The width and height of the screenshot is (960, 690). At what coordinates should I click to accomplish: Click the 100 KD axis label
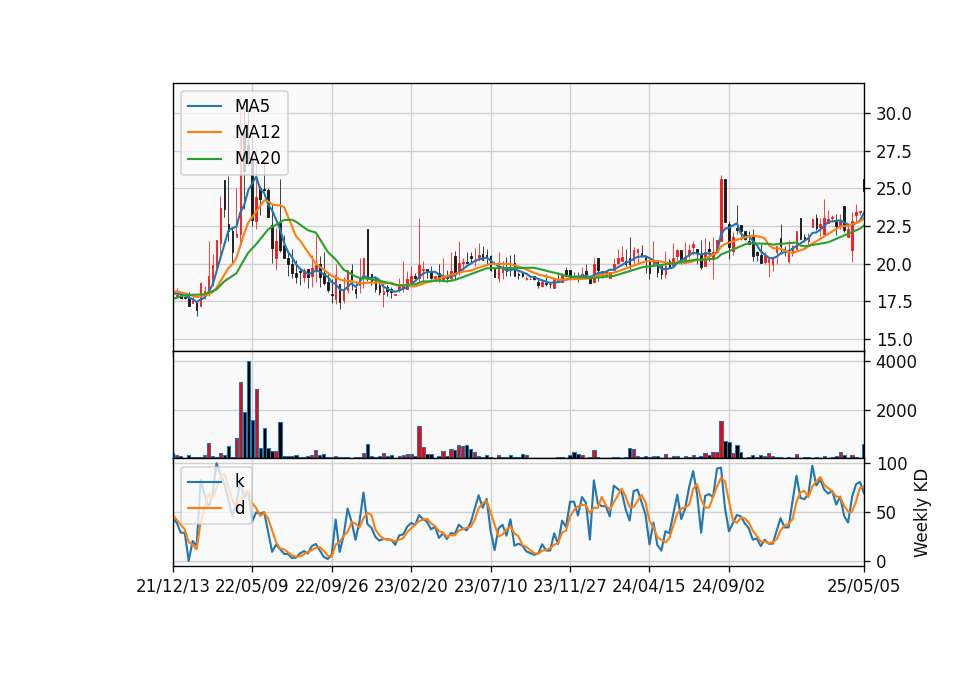coord(891,464)
